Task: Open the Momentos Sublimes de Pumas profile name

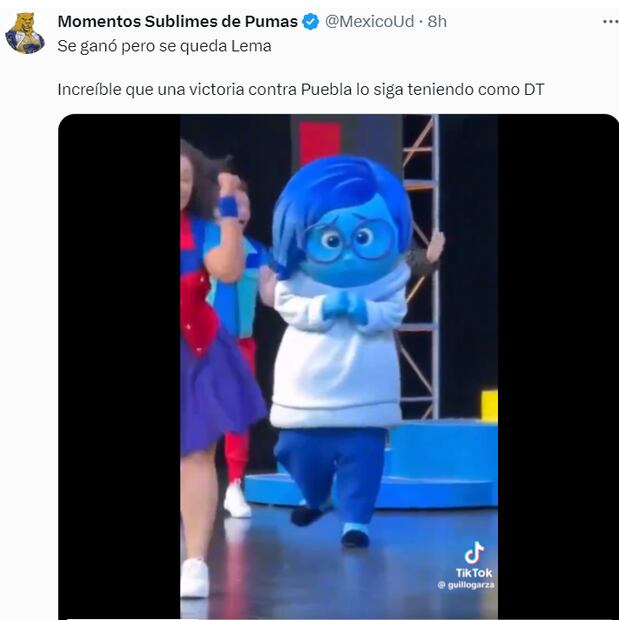Action: tap(178, 22)
